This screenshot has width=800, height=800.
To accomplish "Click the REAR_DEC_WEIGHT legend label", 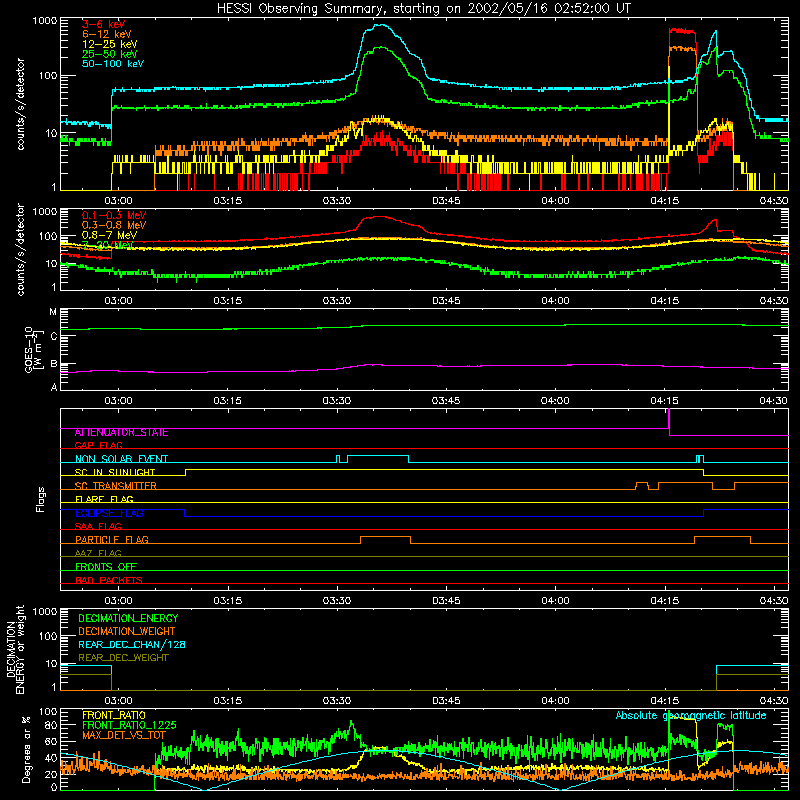I will coord(123,658).
